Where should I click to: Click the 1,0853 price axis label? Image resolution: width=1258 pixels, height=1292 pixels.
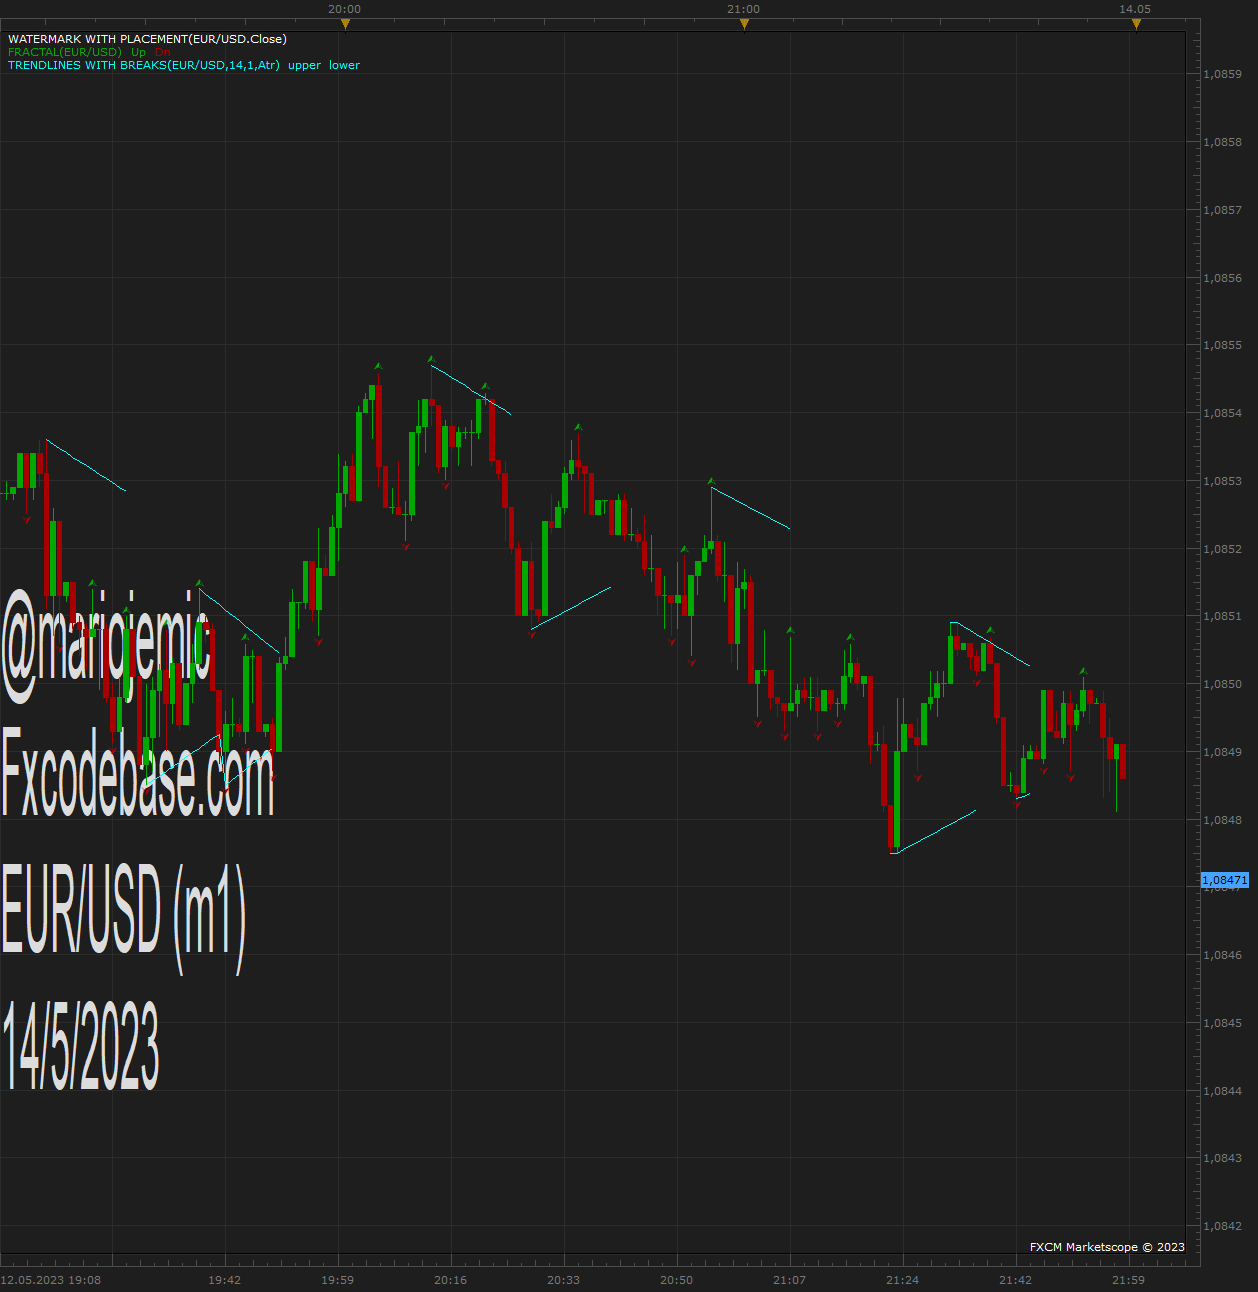coord(1222,481)
